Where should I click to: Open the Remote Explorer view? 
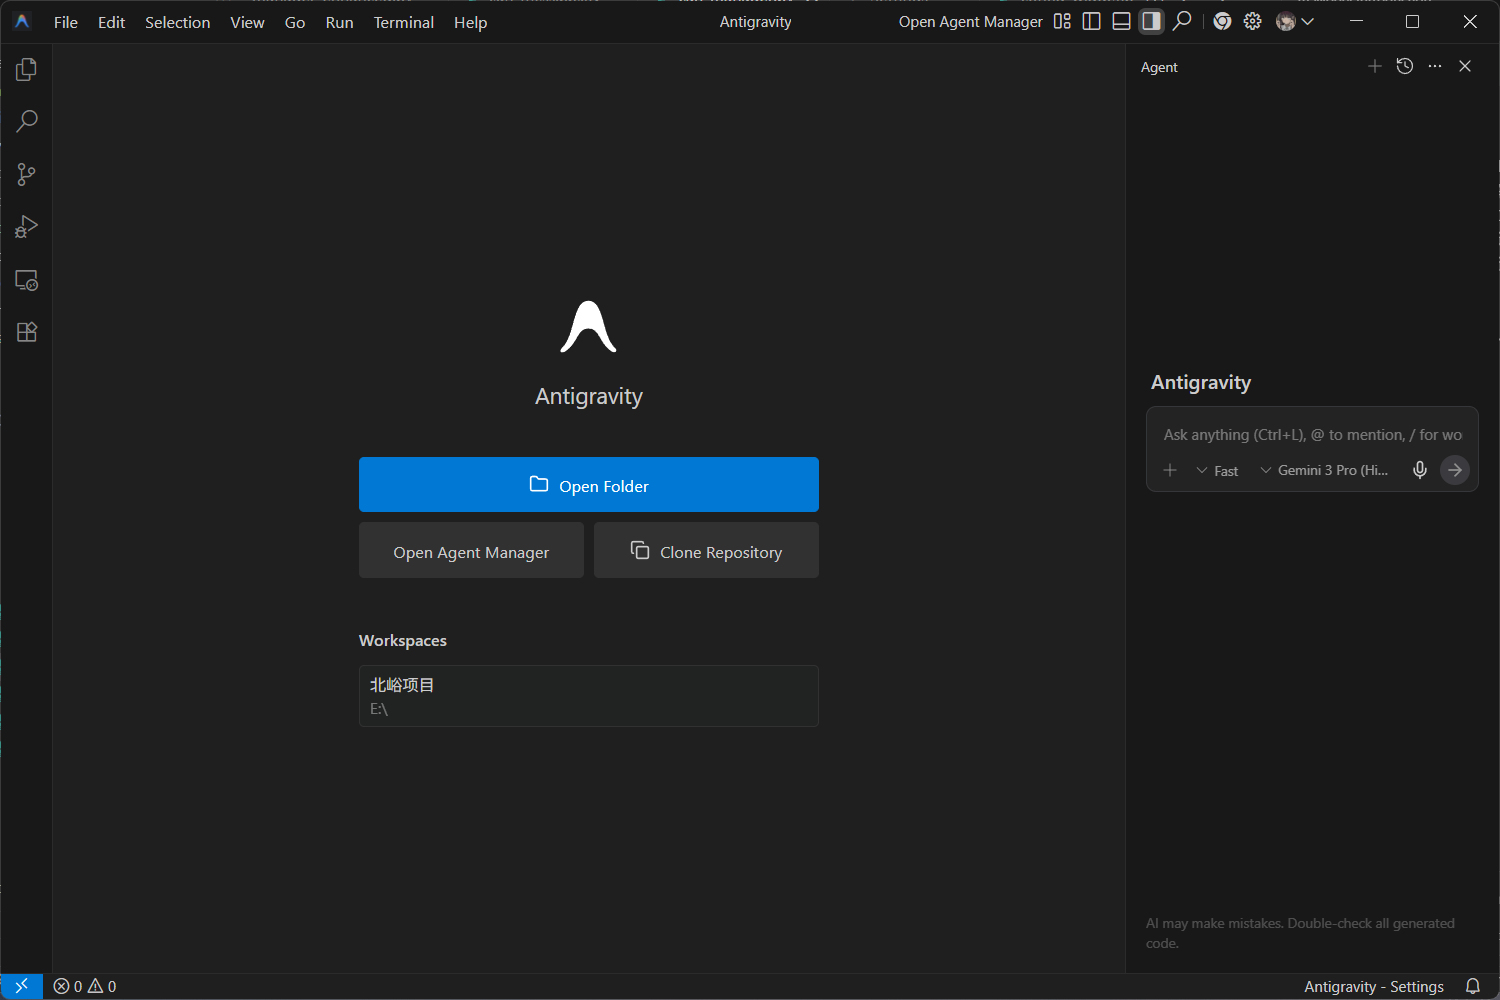pyautogui.click(x=27, y=280)
